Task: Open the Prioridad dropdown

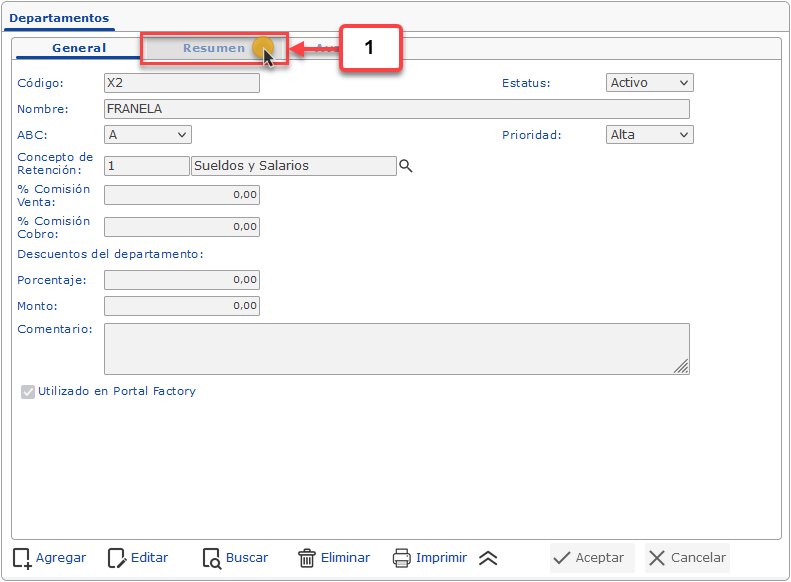Action: pyautogui.click(x=649, y=135)
